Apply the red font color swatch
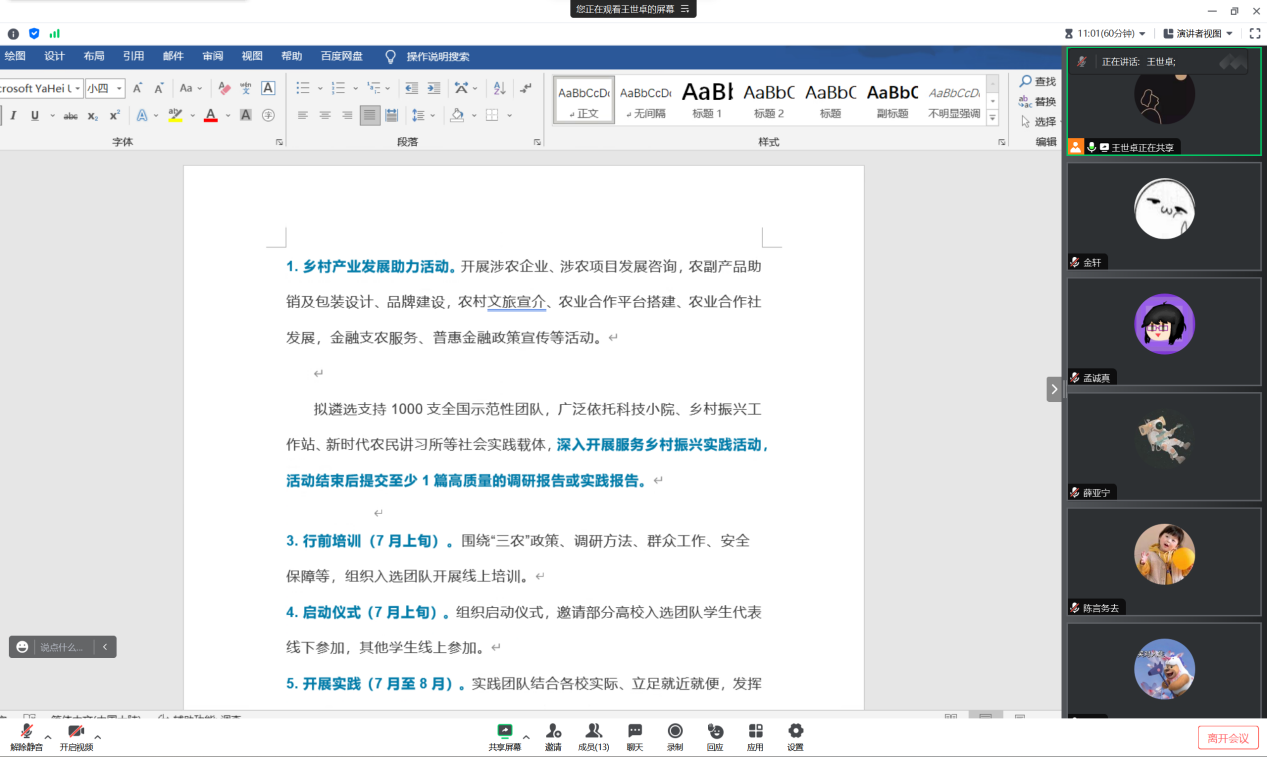Screen dimensions: 1267x757 tap(210, 116)
